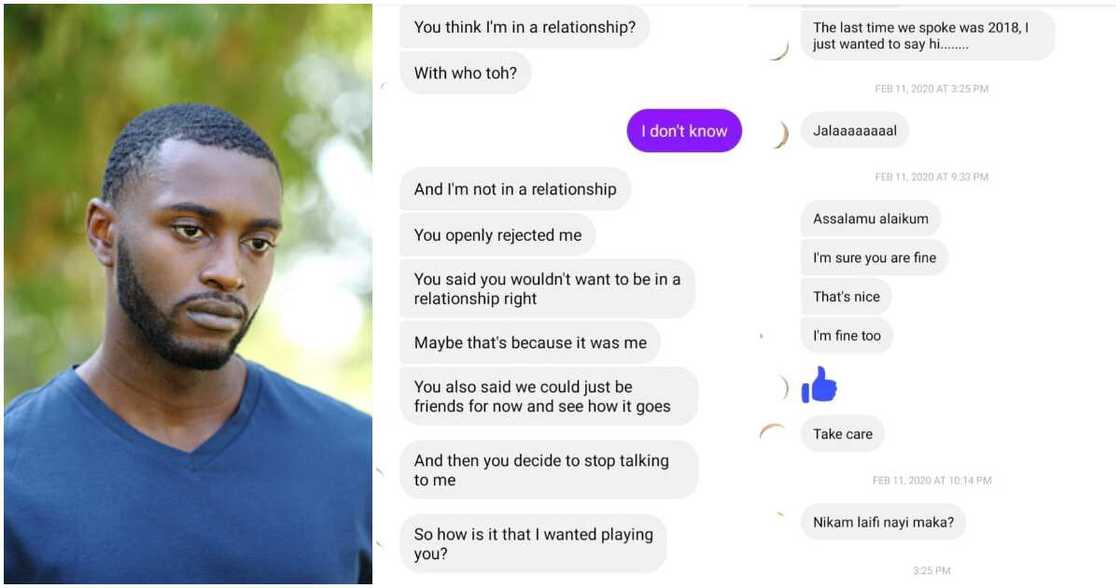Click the "Assalamu alaikum" message bubble

tap(870, 219)
